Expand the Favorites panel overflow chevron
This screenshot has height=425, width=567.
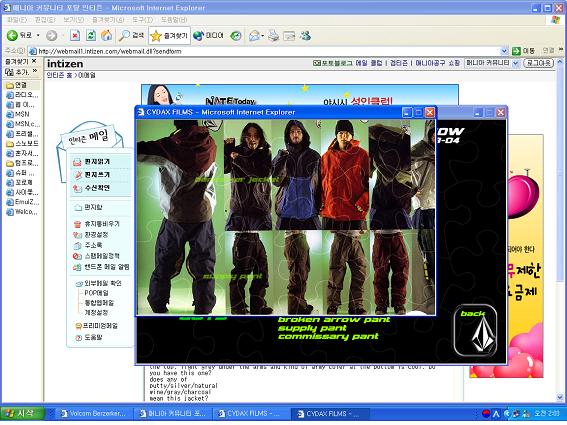(35, 71)
